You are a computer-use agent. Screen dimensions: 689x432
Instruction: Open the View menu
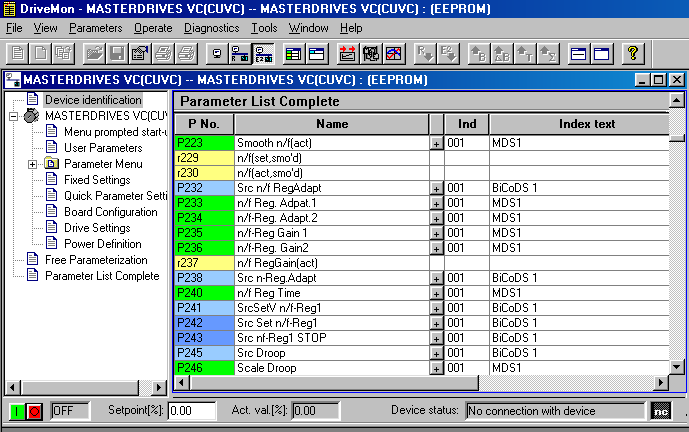click(x=45, y=28)
